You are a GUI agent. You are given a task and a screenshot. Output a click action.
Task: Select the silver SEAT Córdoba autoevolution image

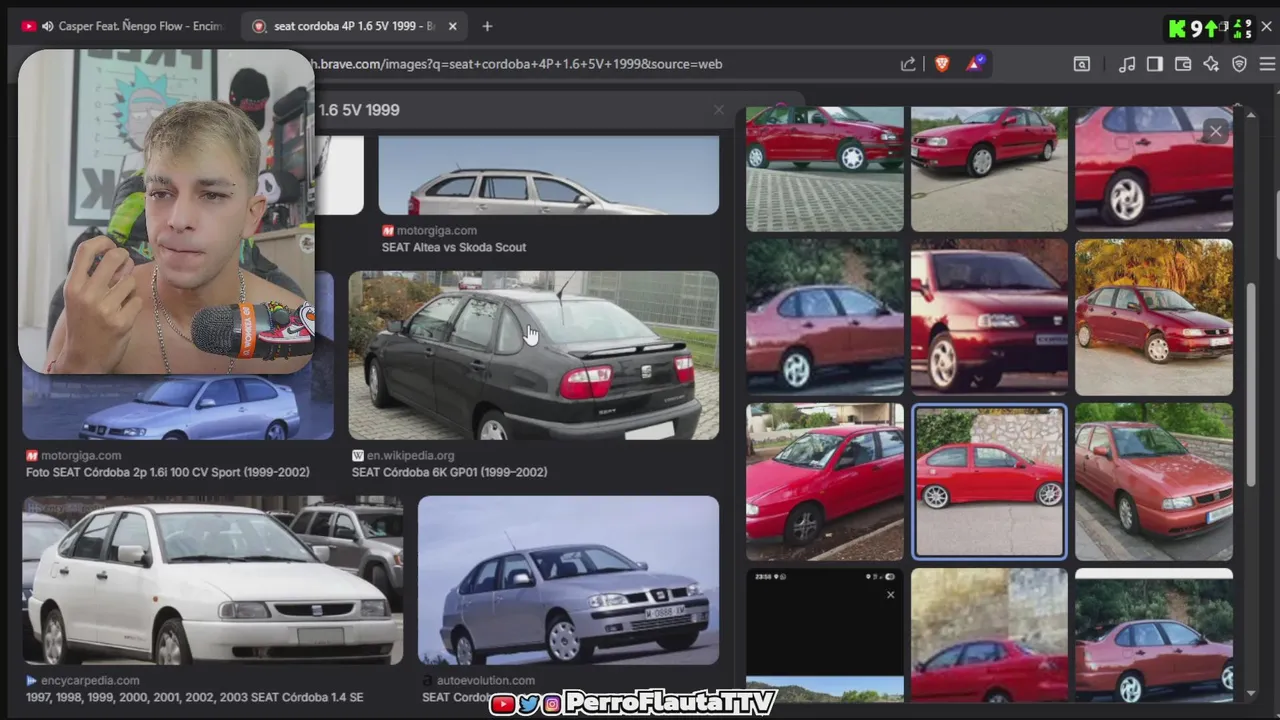[568, 580]
